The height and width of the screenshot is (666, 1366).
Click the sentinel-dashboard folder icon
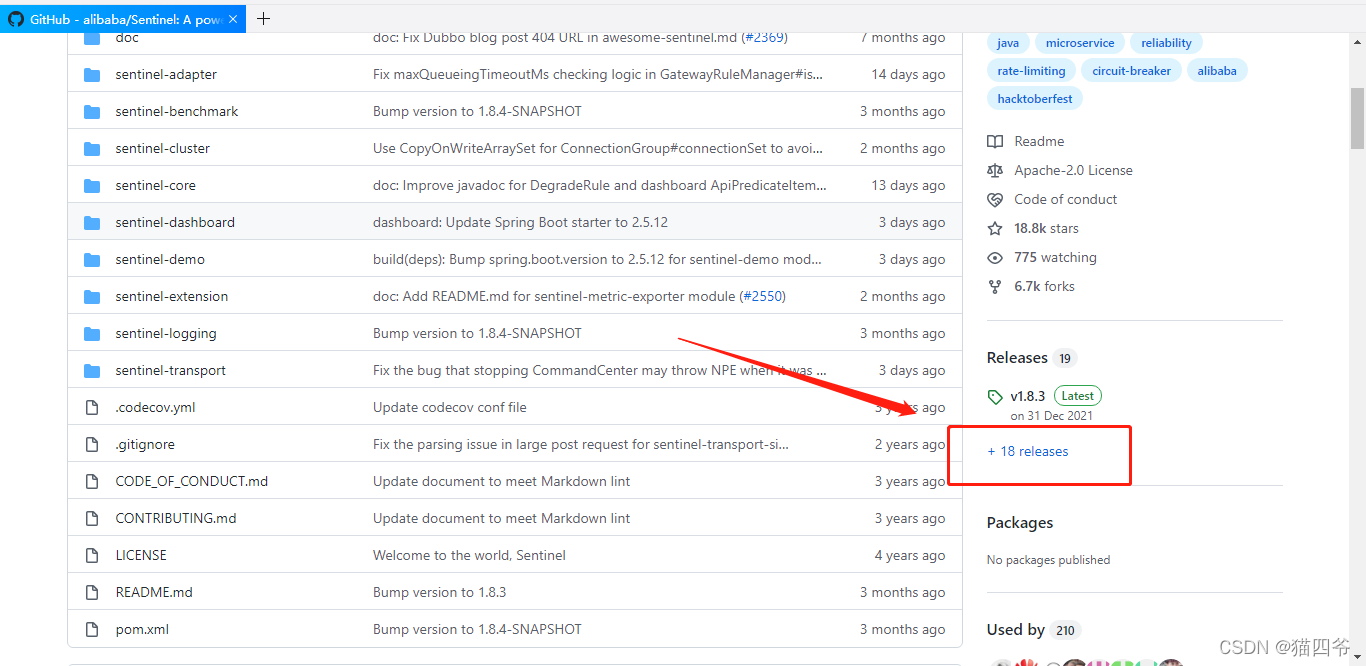click(92, 223)
